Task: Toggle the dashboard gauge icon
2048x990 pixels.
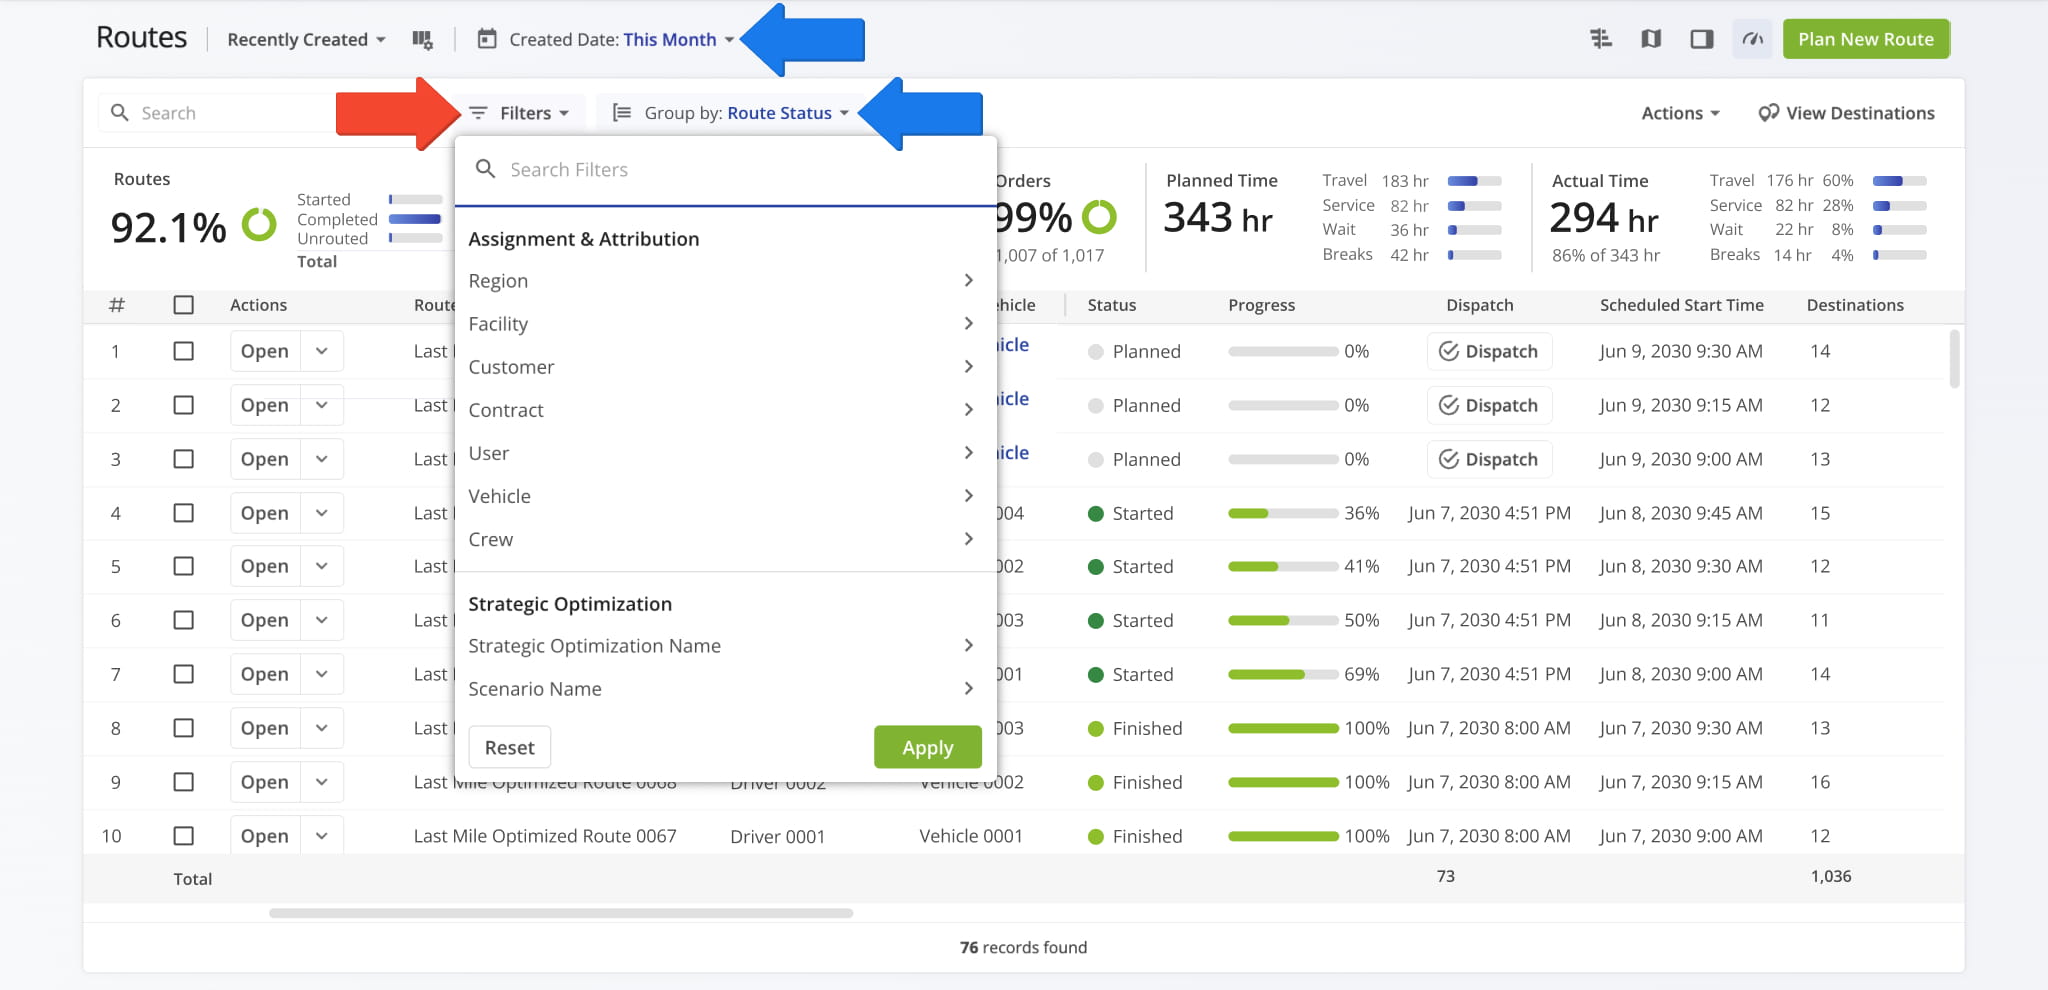Action: pyautogui.click(x=1752, y=39)
